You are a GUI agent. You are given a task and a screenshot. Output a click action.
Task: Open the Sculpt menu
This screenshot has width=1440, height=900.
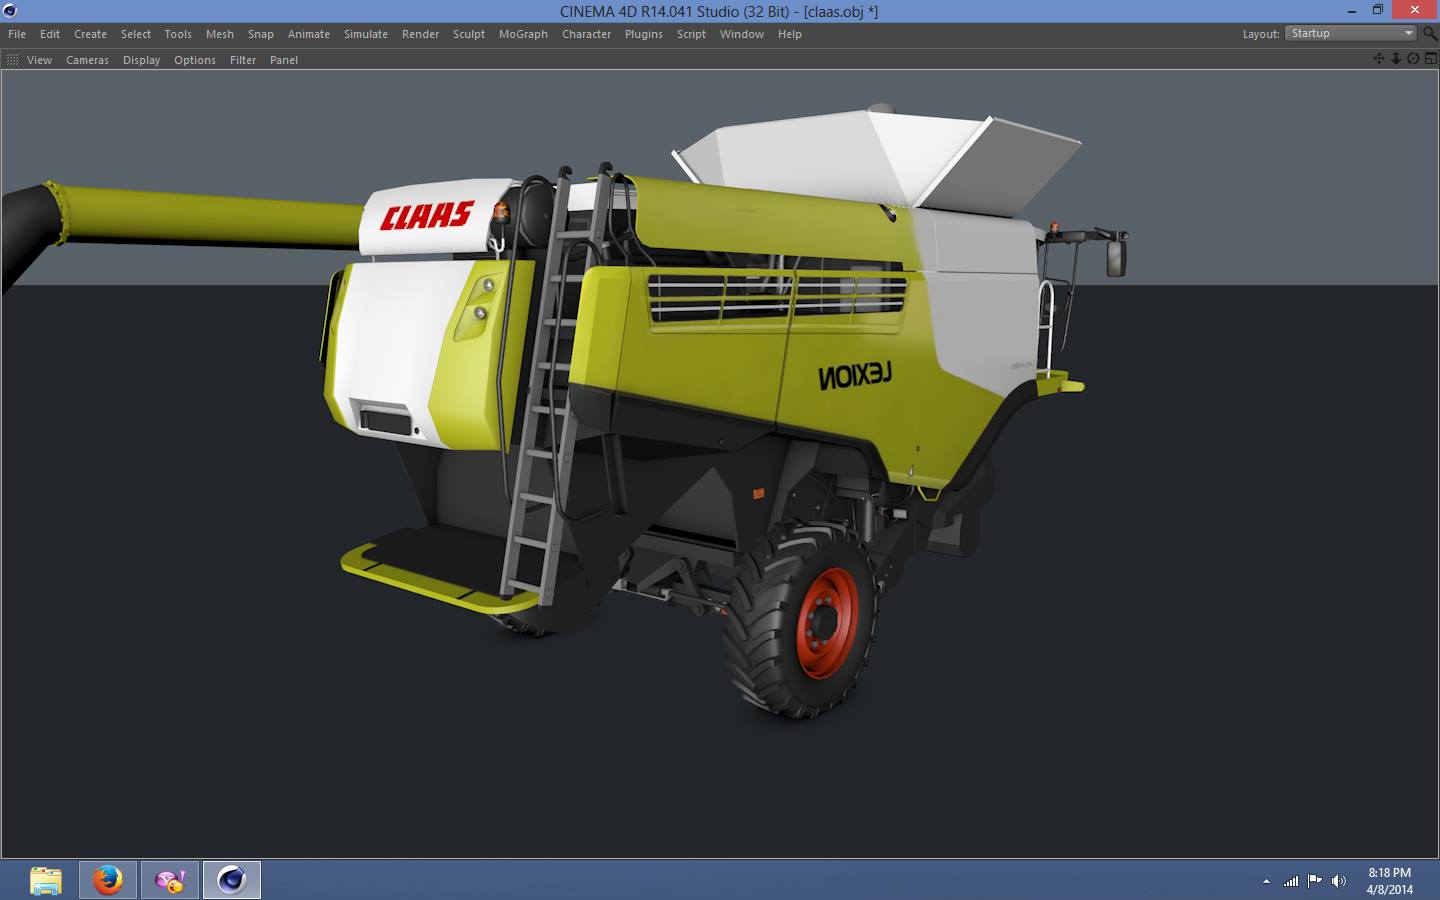point(469,34)
